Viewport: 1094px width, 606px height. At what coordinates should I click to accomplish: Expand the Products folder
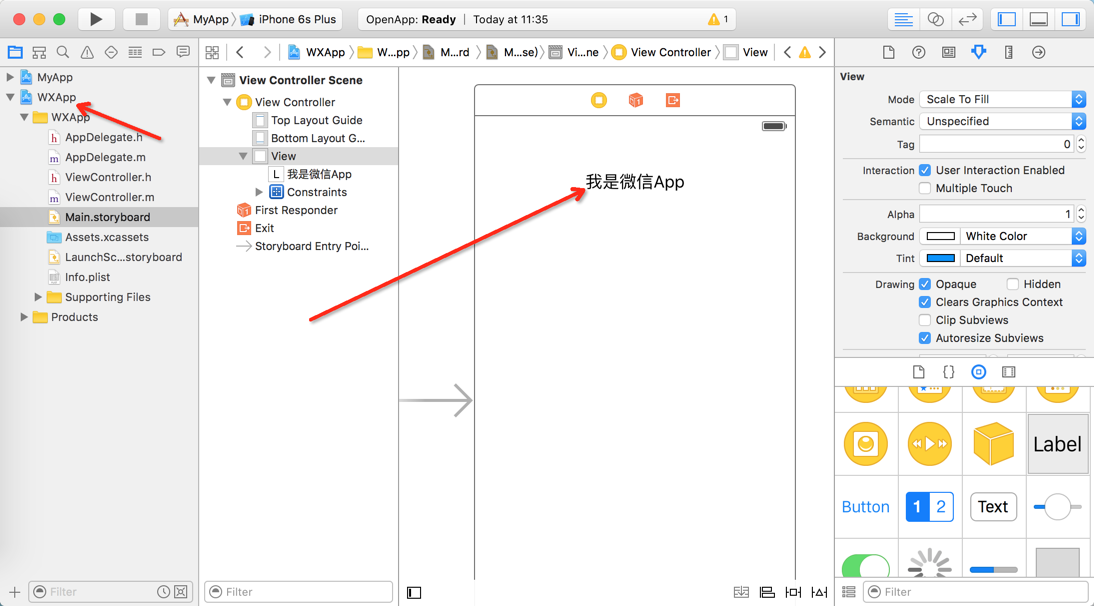(x=24, y=317)
